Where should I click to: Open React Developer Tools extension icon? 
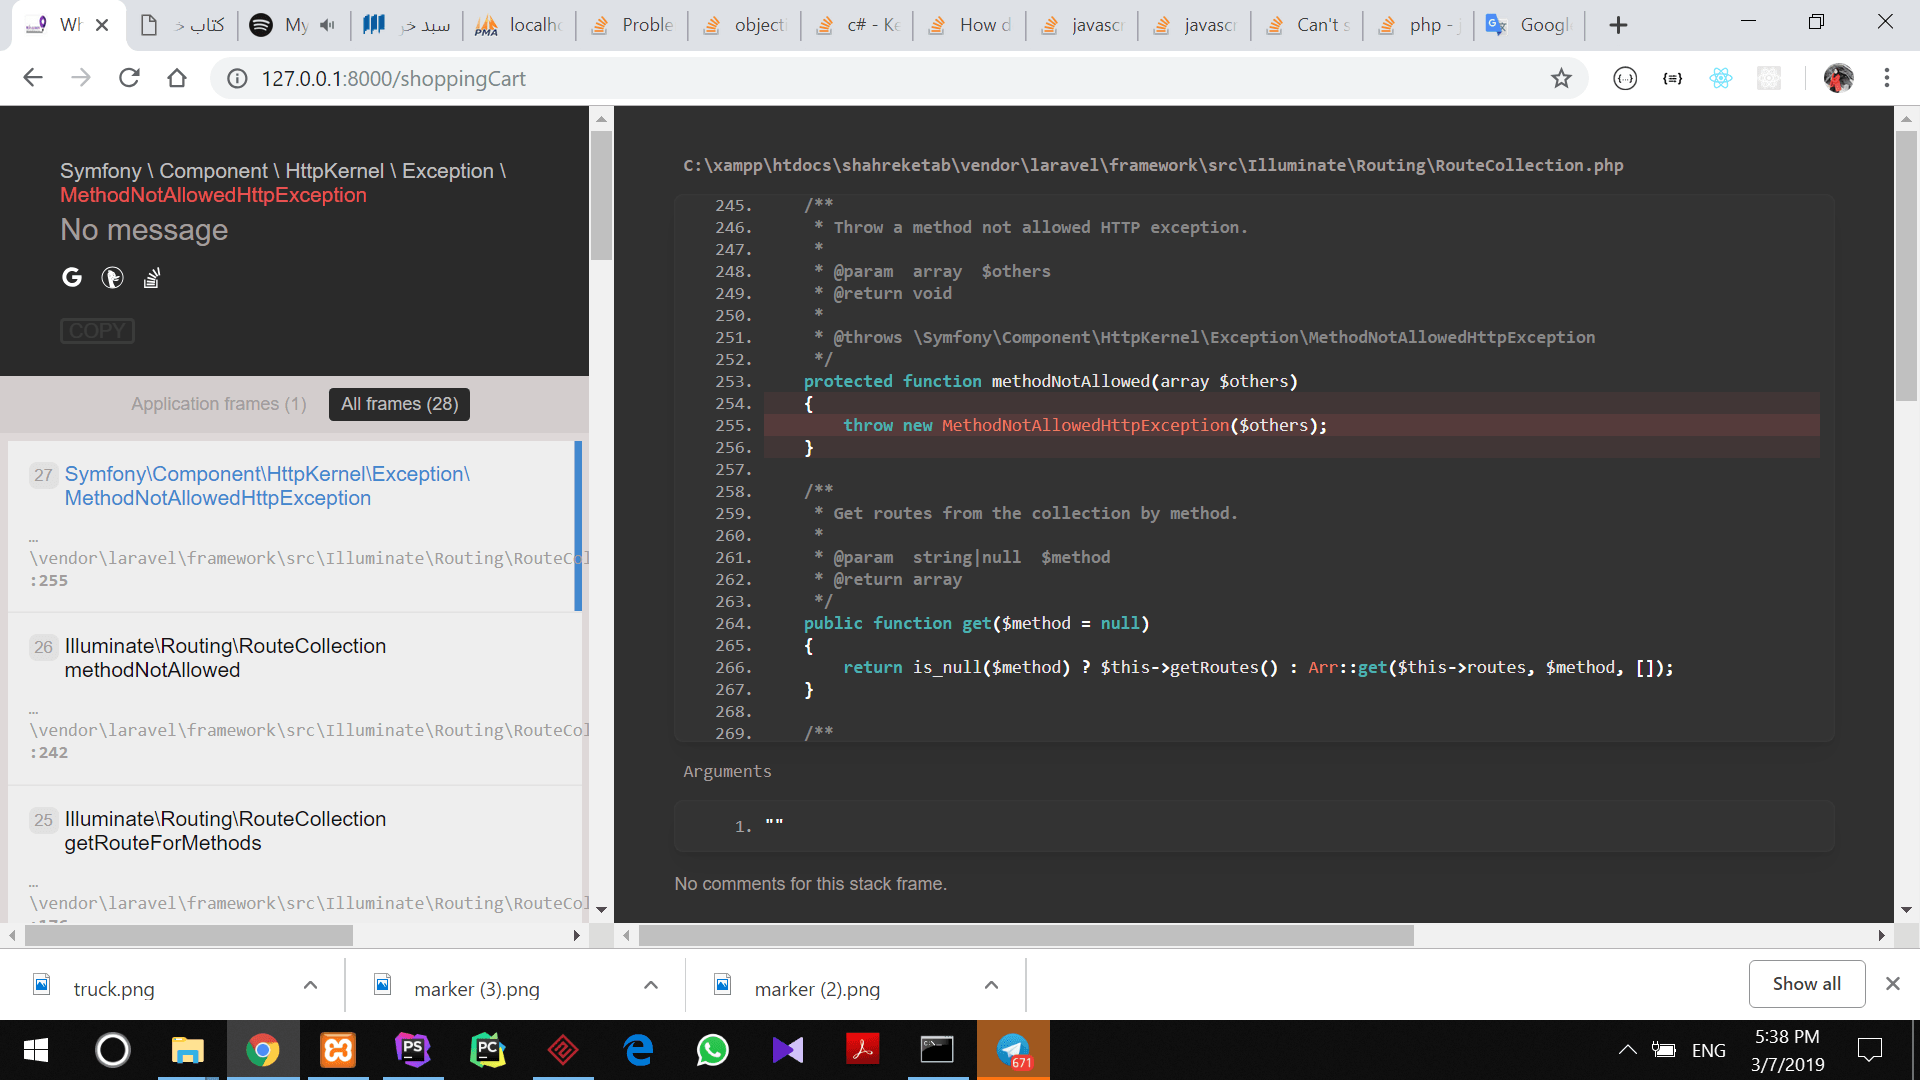pos(1720,78)
